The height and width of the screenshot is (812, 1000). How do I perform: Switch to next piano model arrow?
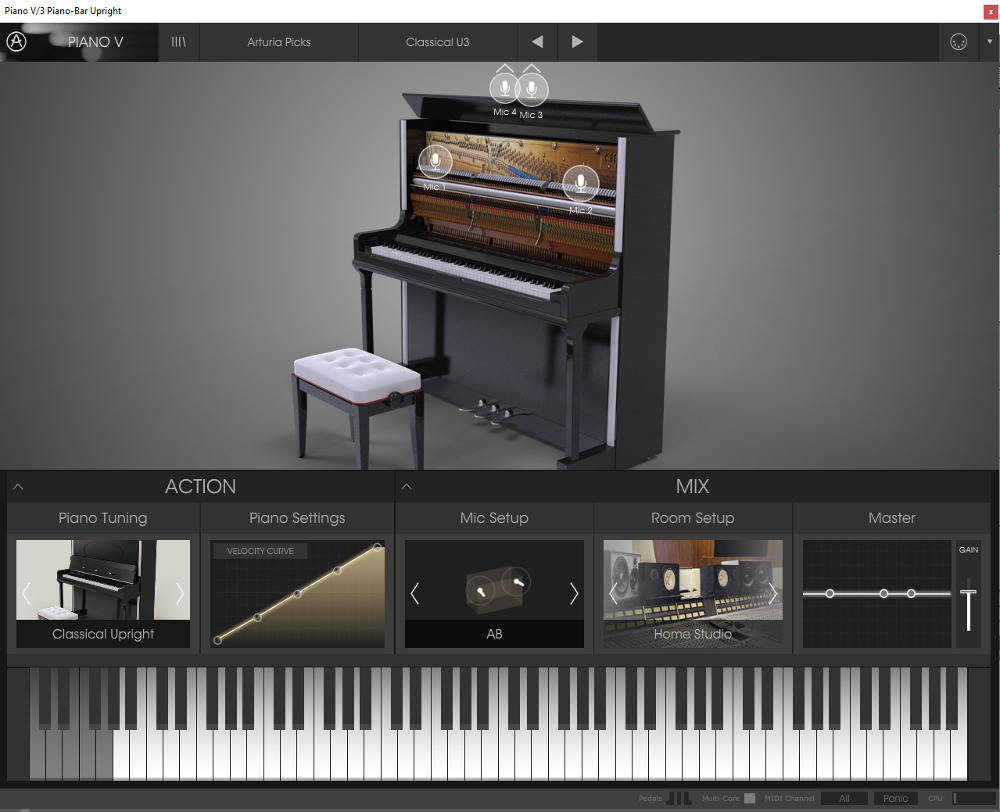coord(180,593)
